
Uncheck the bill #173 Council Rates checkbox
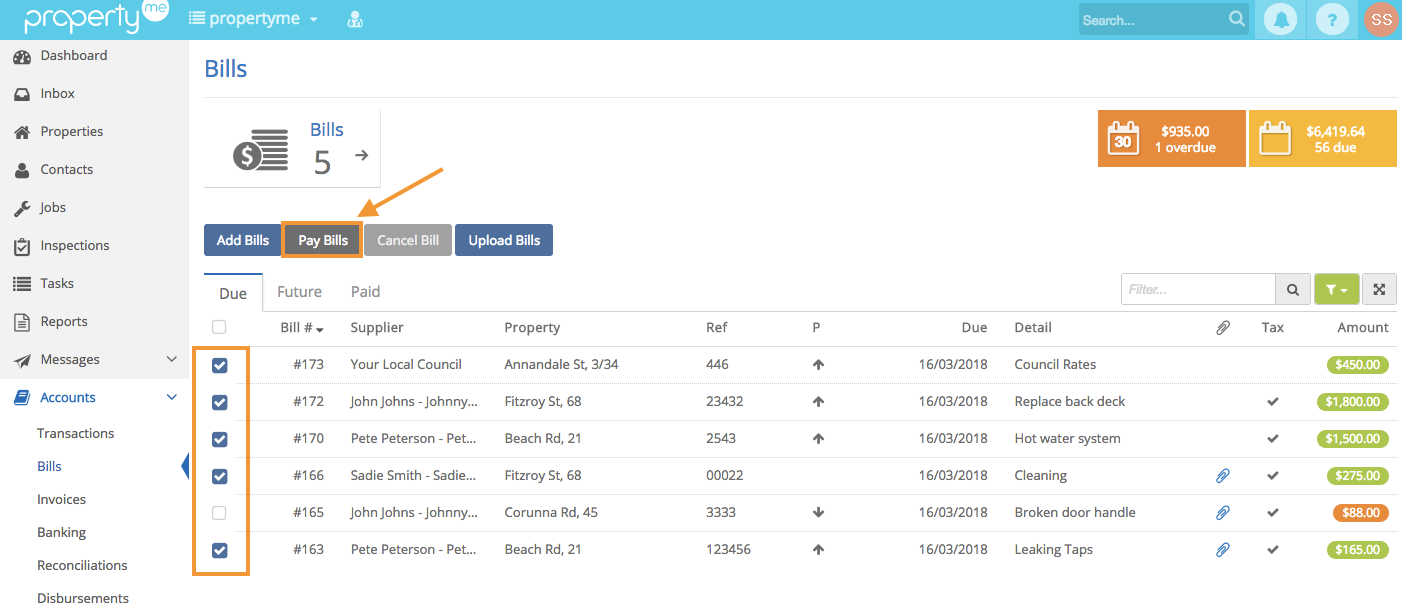(219, 365)
